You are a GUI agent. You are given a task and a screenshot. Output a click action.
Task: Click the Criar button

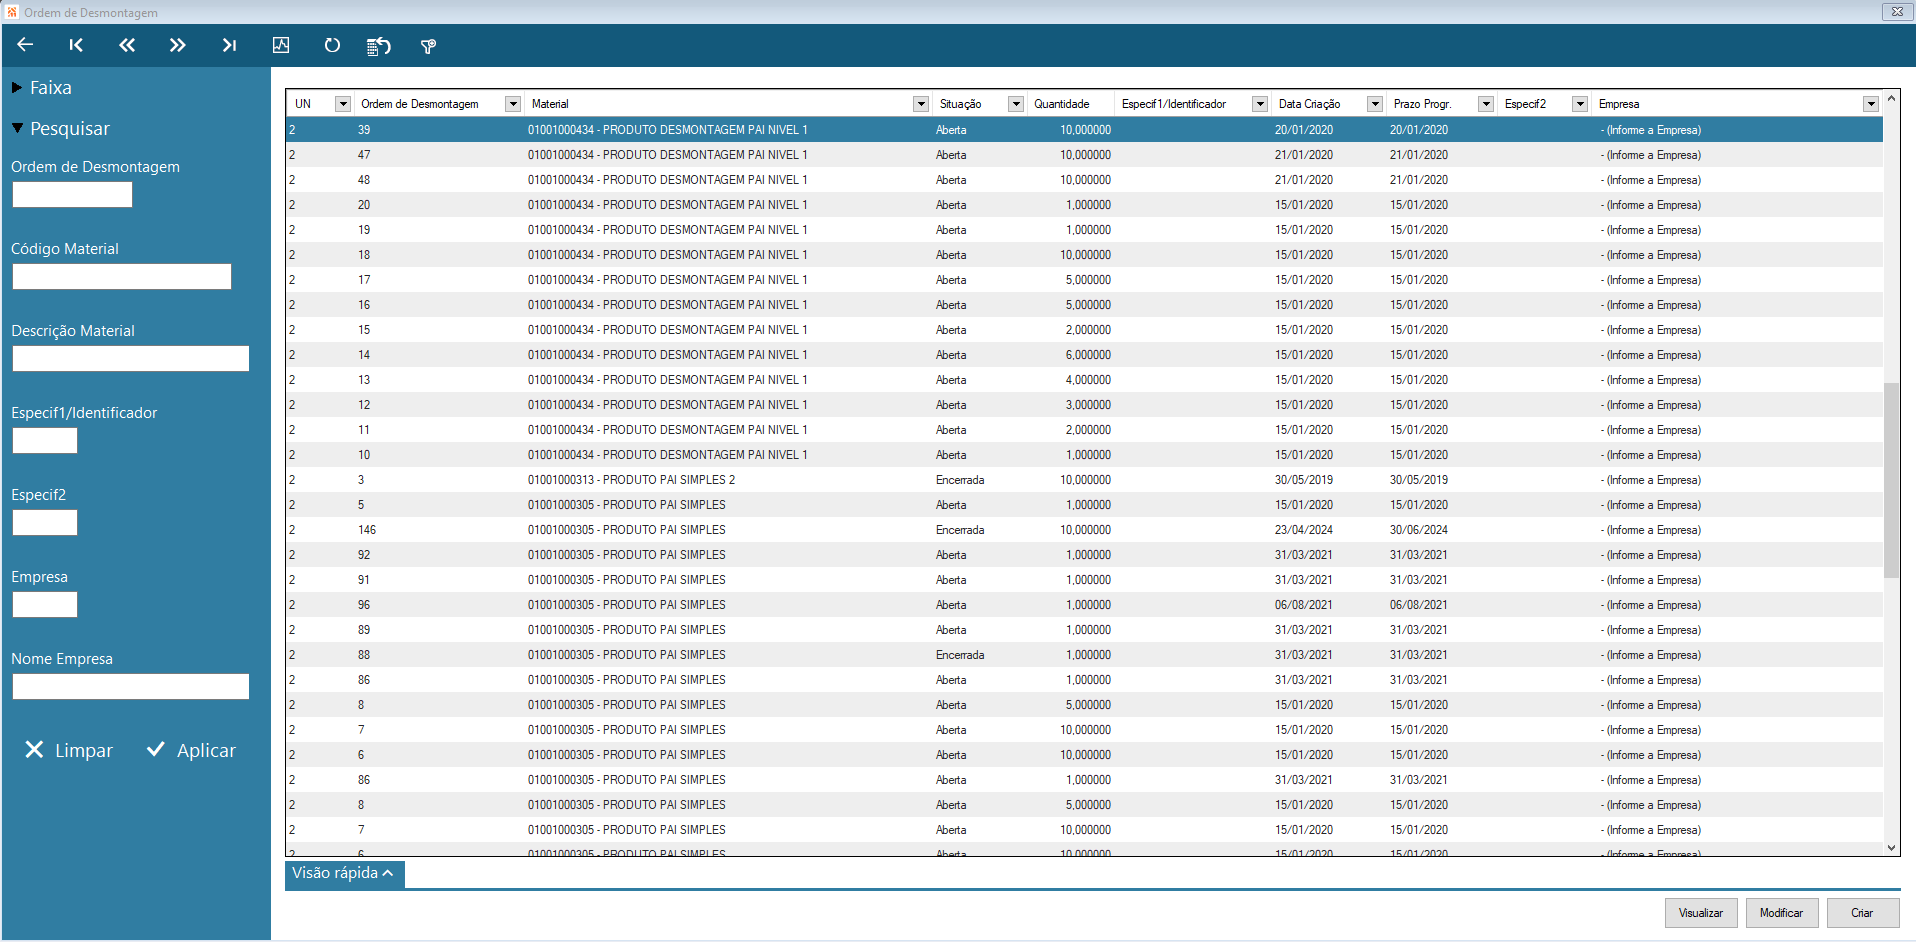(x=1862, y=913)
